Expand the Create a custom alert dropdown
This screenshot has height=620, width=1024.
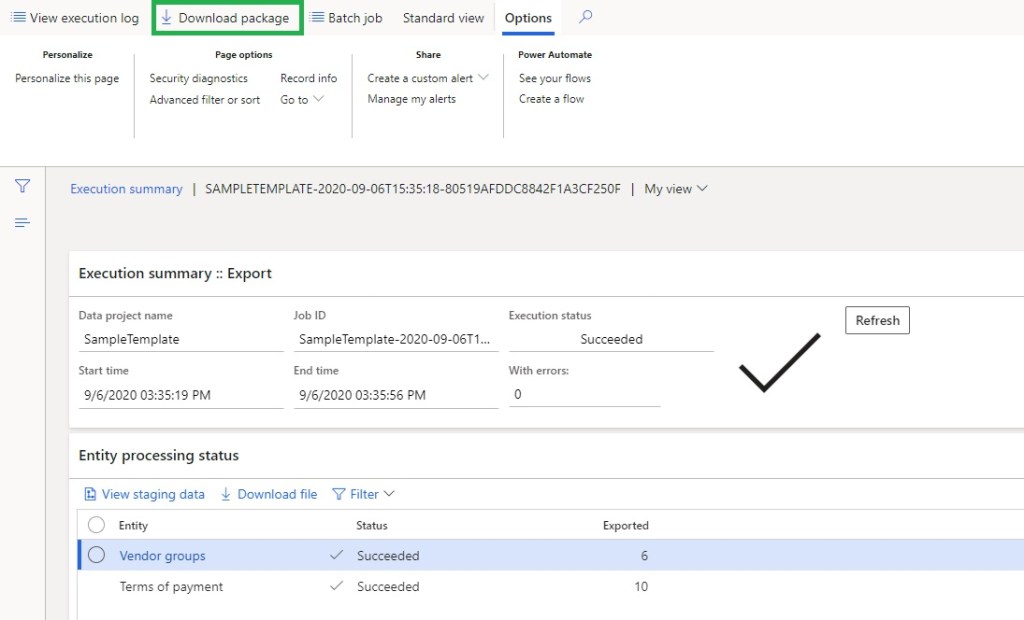tap(484, 78)
